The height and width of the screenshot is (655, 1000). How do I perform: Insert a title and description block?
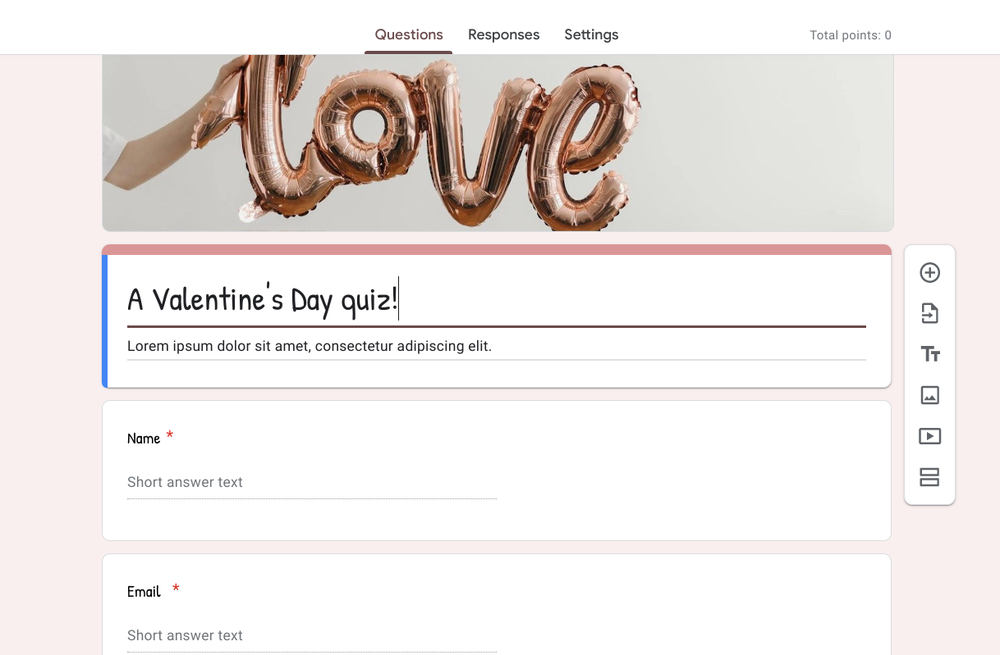(929, 354)
